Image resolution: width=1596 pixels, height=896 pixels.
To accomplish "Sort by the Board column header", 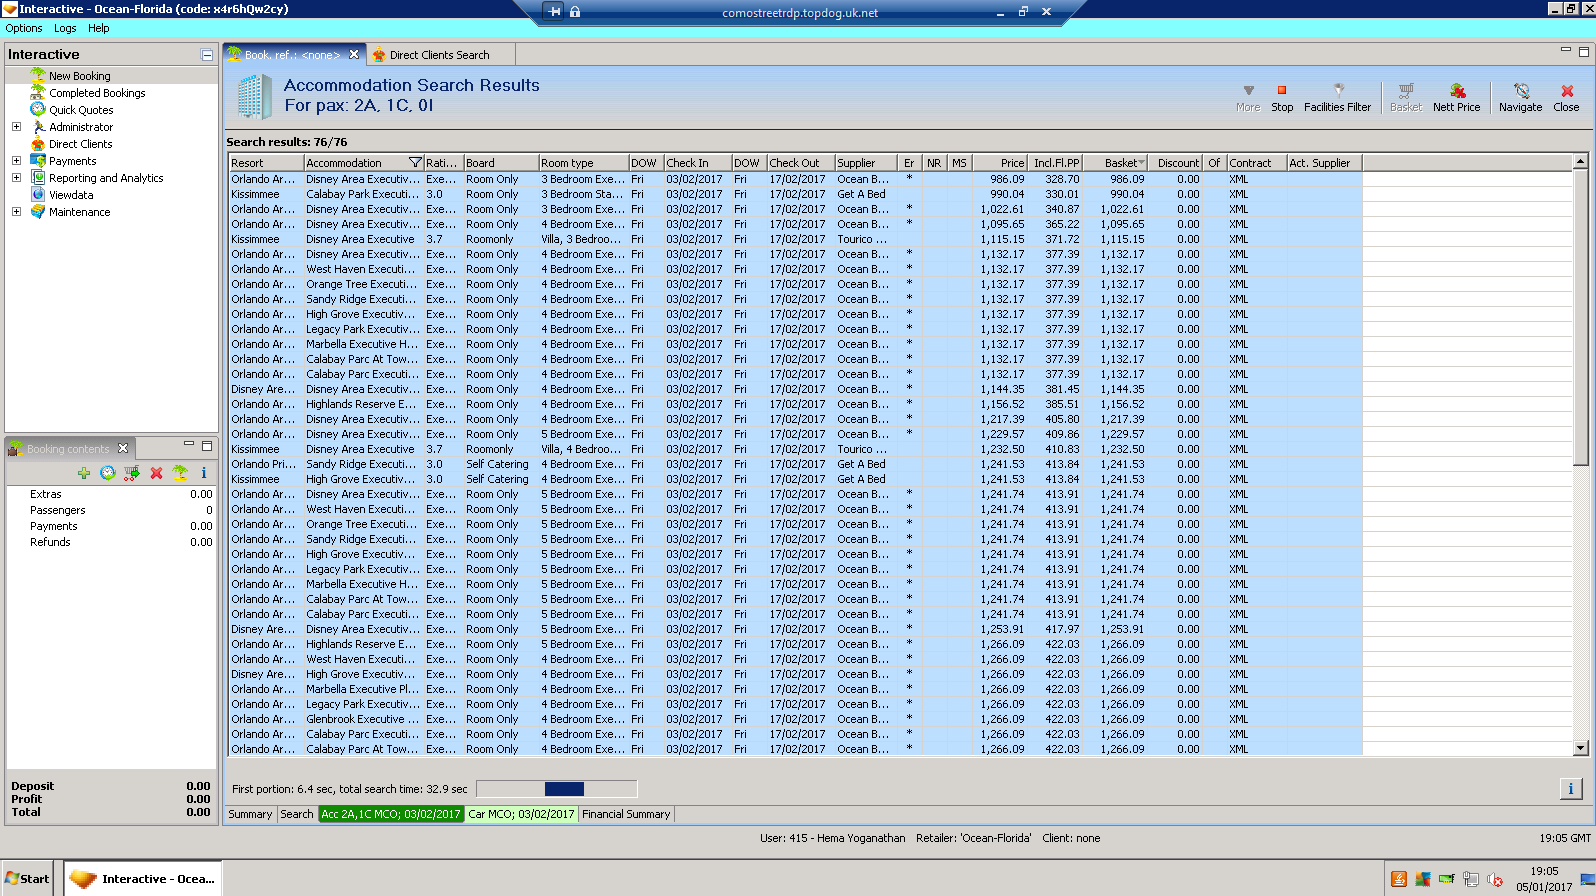I will pos(500,163).
